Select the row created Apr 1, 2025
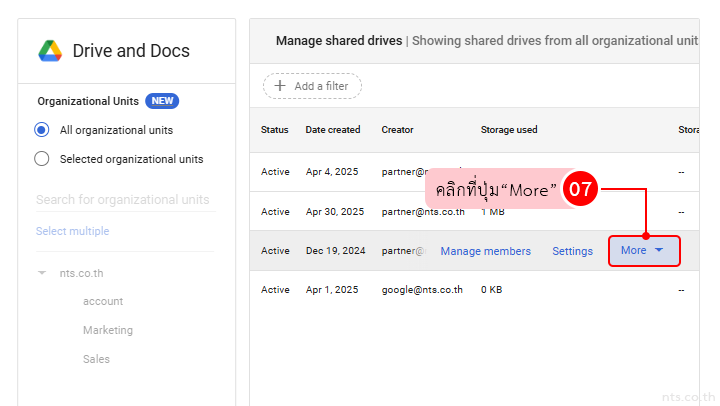Screen dimensions: 720x406 coord(332,290)
